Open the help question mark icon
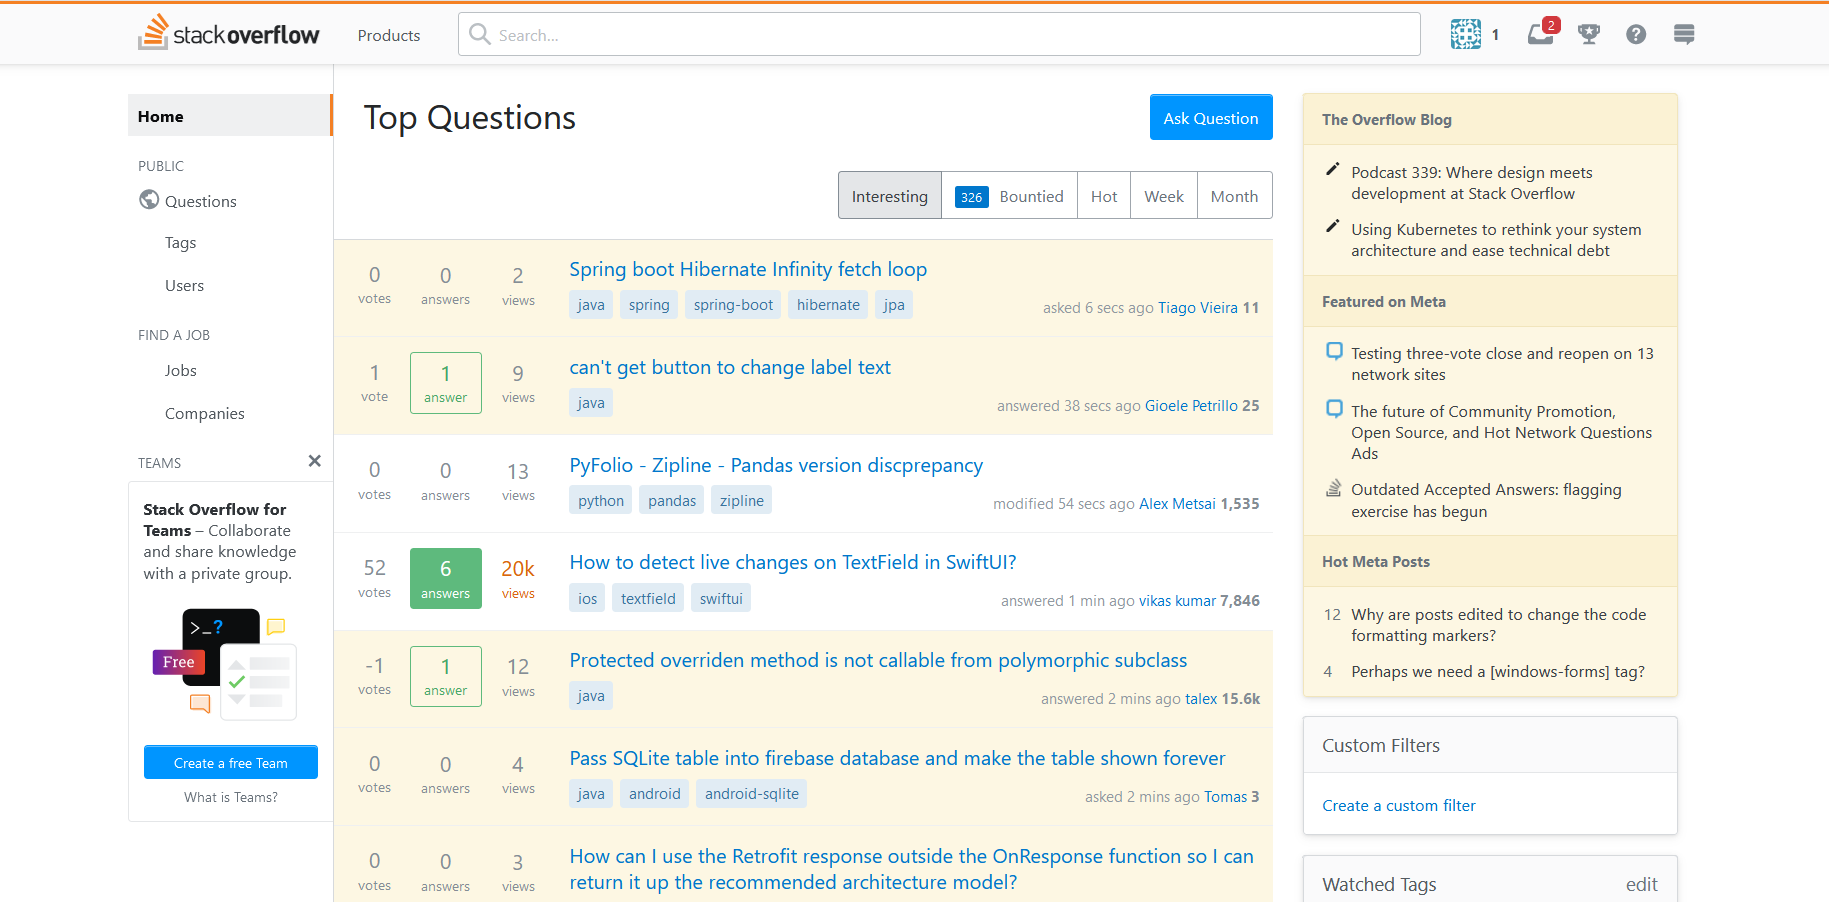The height and width of the screenshot is (902, 1829). point(1636,34)
